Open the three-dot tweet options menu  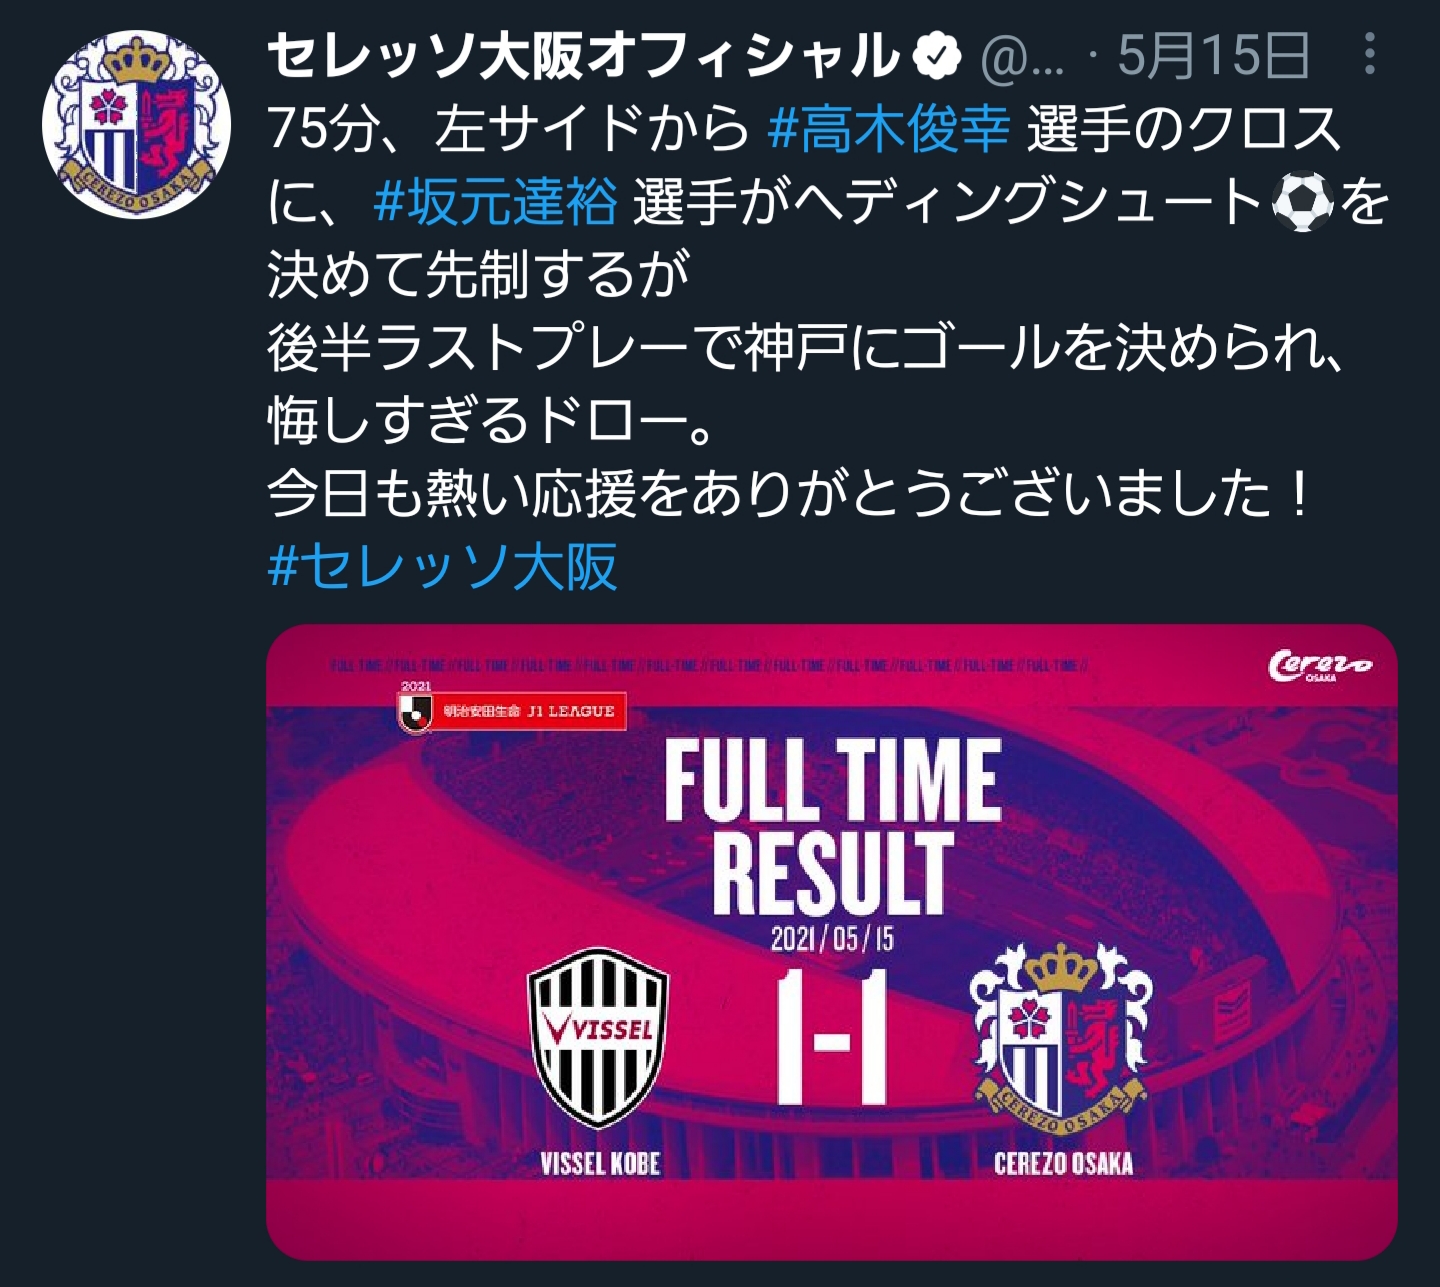tap(1369, 54)
